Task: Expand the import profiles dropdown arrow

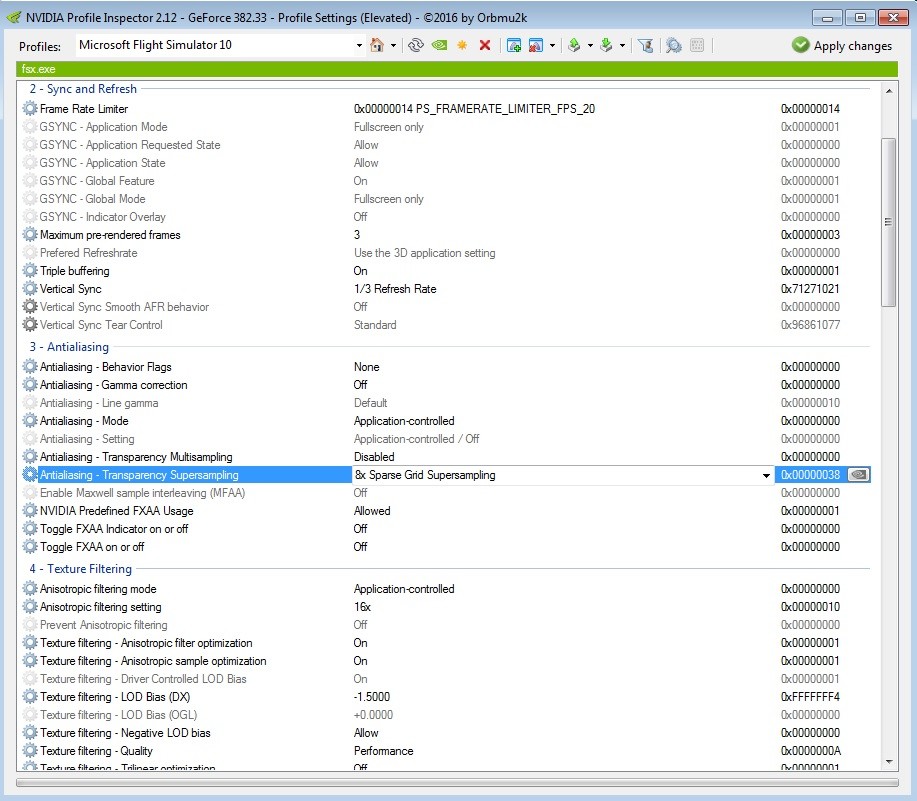Action: 622,46
